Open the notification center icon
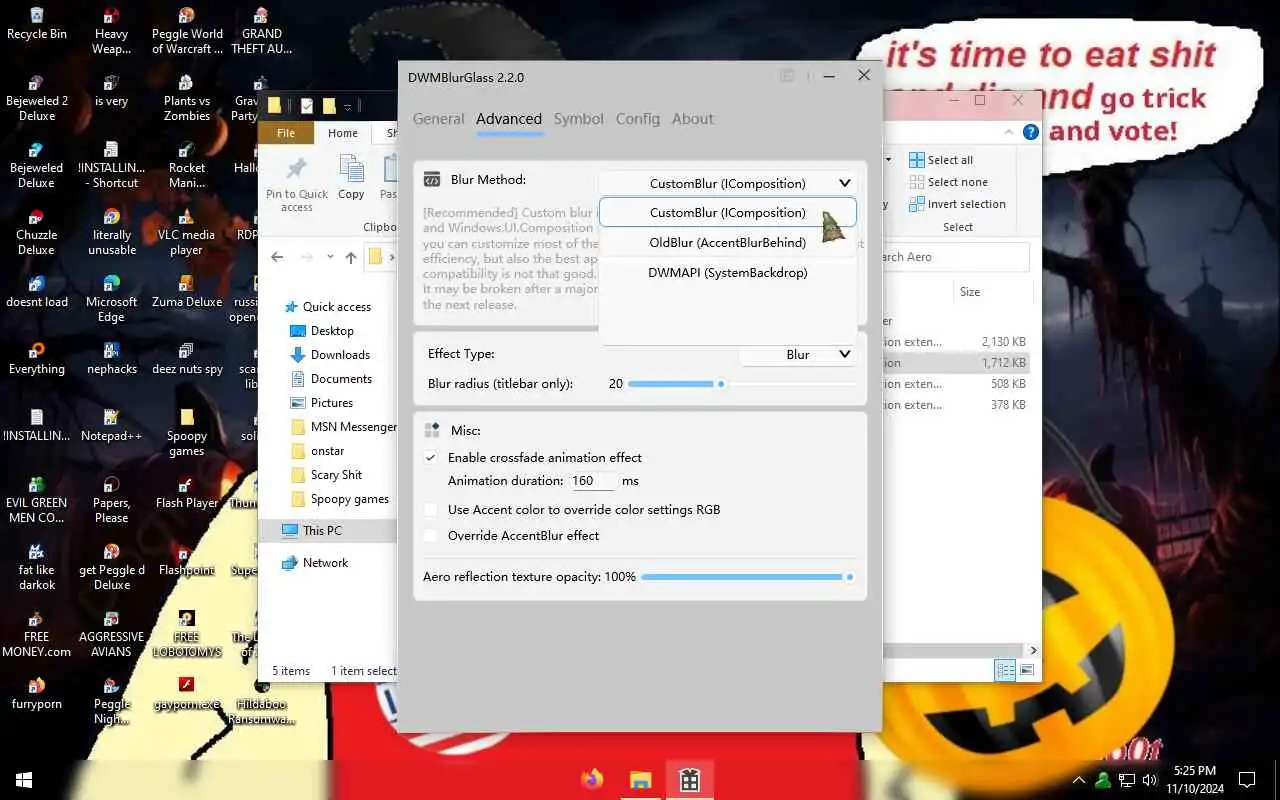1280x800 pixels. pyautogui.click(x=1247, y=780)
